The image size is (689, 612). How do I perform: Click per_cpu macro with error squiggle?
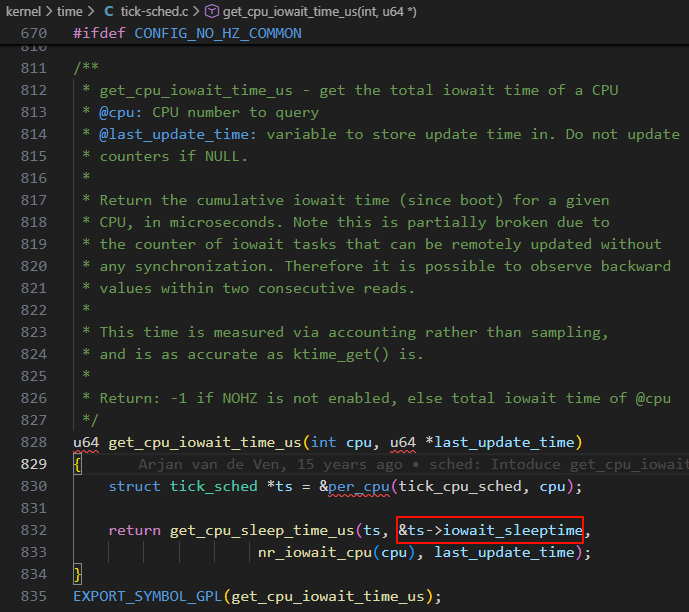click(x=359, y=486)
